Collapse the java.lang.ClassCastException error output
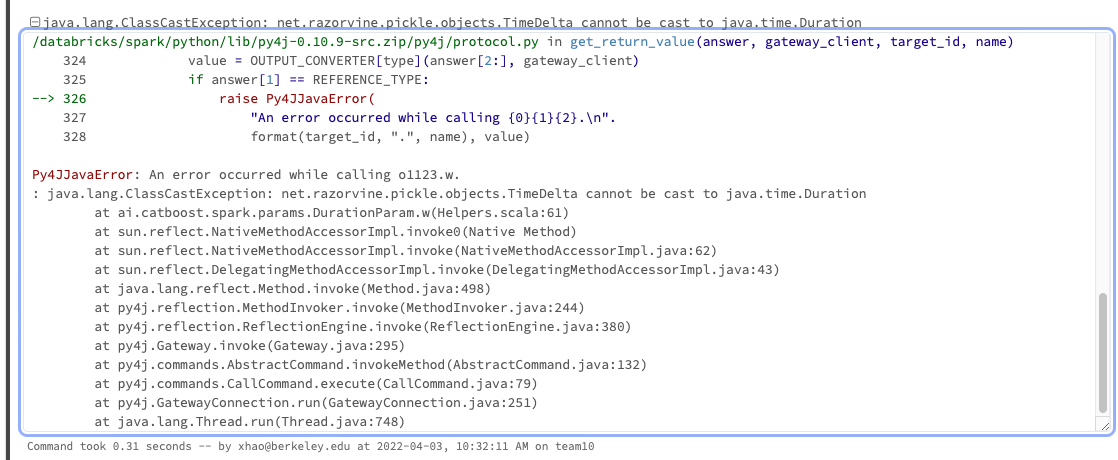 [x=36, y=23]
